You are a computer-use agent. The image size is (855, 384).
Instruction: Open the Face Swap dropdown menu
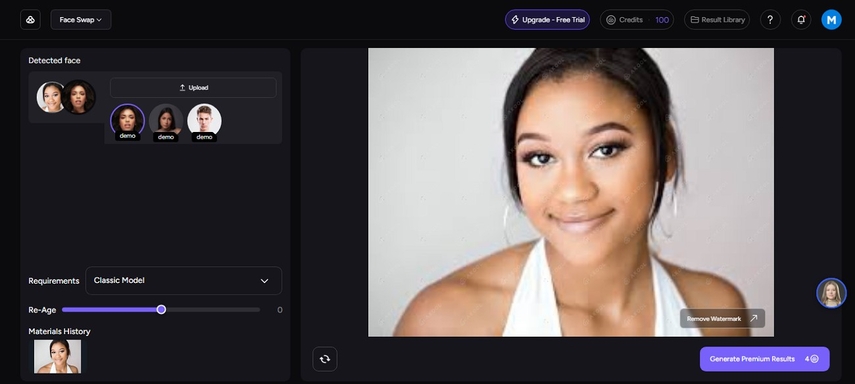coord(81,20)
